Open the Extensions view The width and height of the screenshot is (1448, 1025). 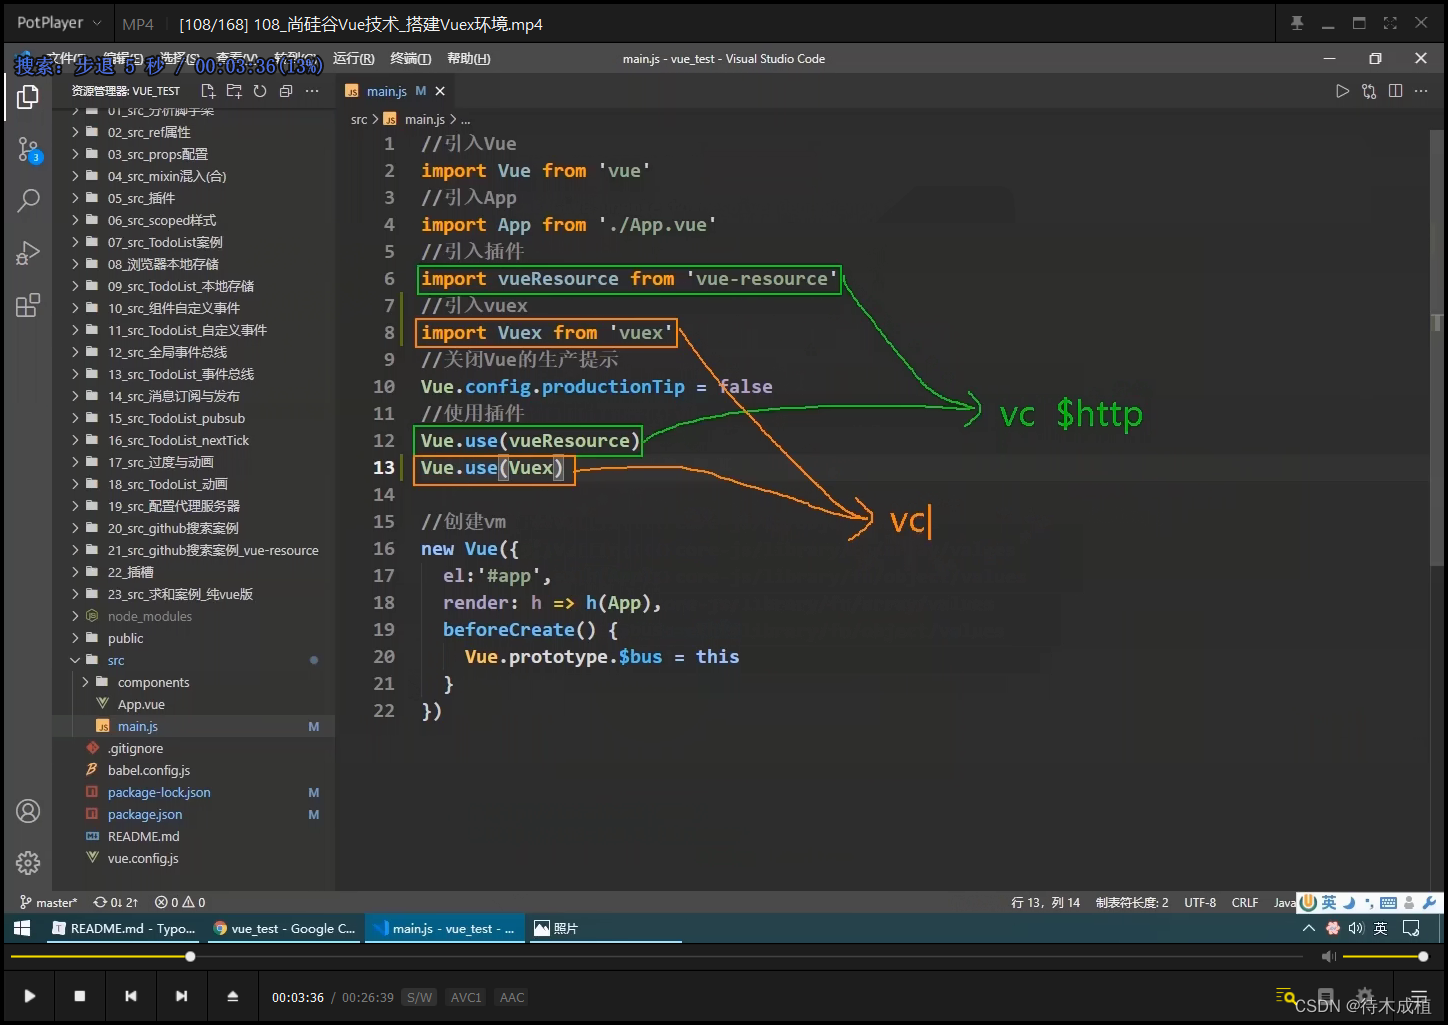28,305
